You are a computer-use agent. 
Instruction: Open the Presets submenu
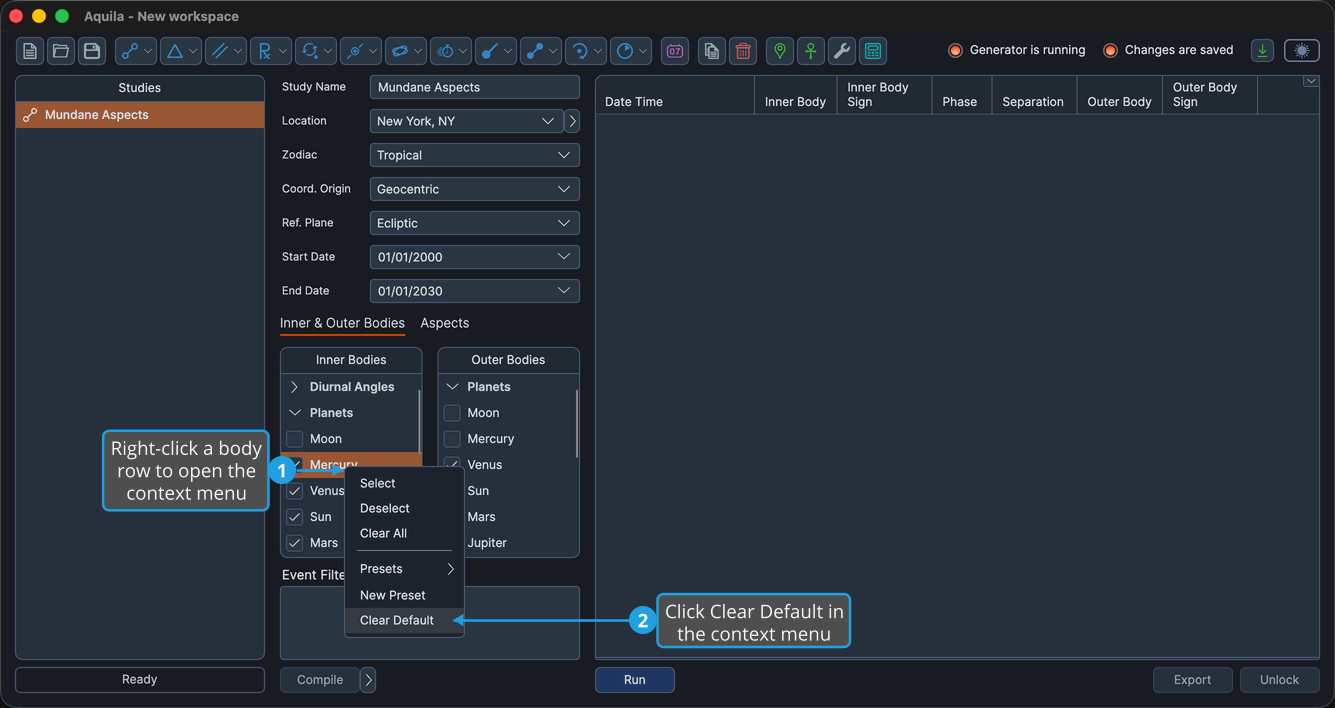point(404,569)
